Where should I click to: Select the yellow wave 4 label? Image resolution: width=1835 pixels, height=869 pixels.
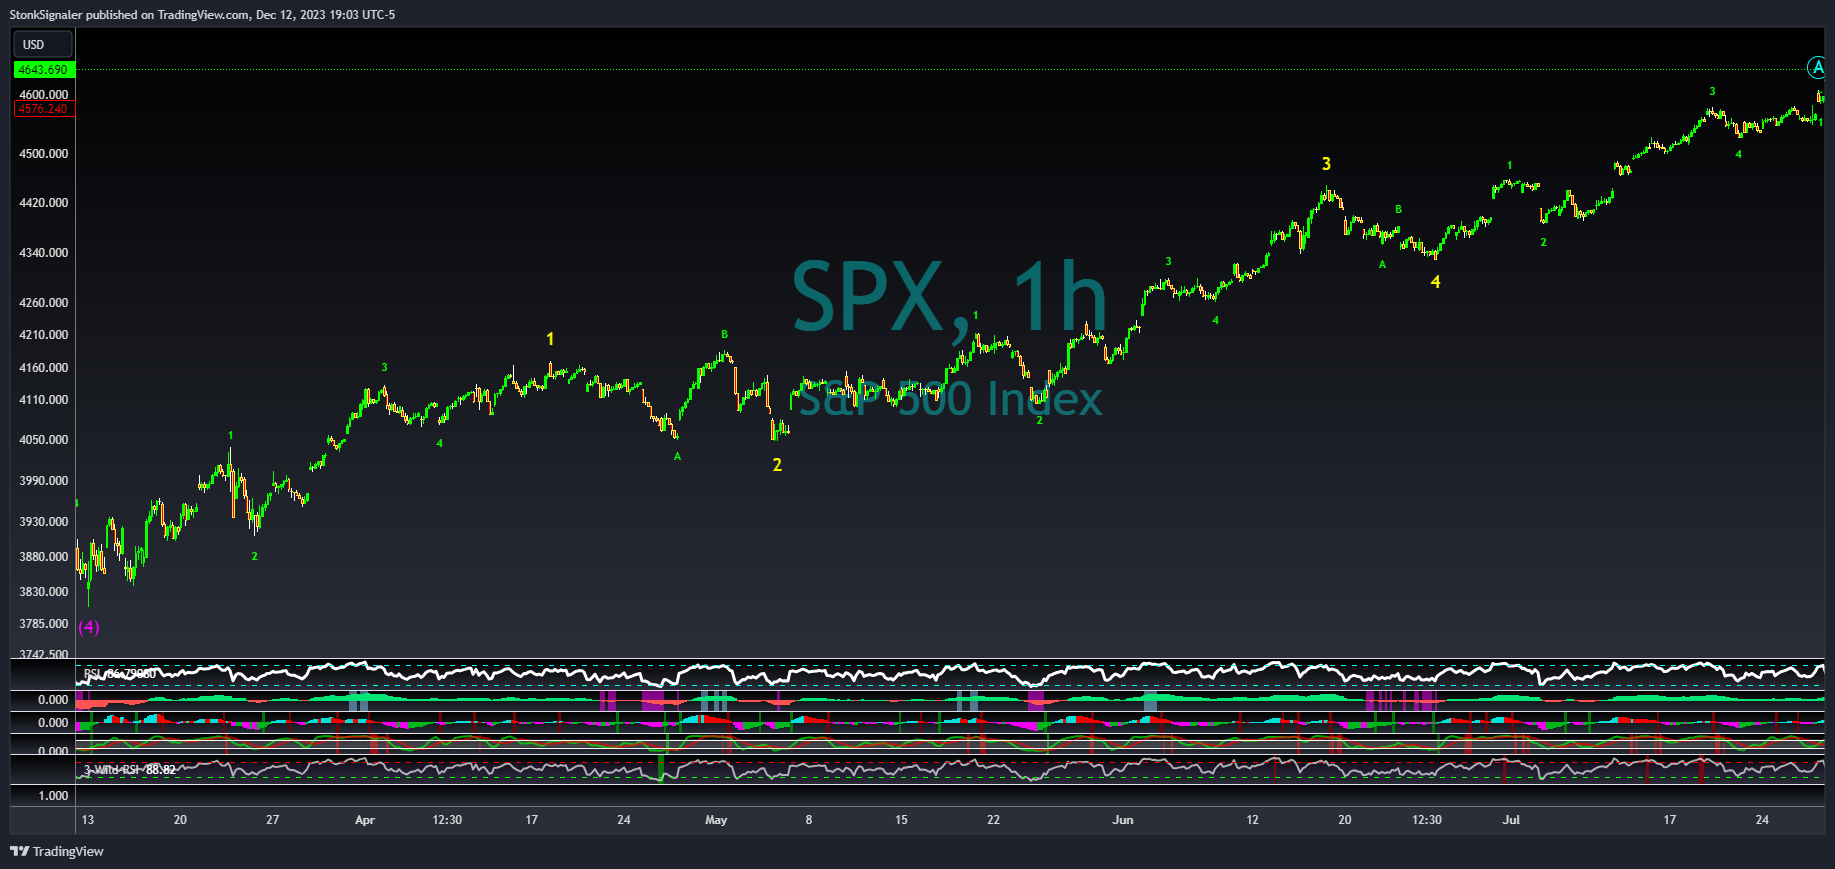[x=1435, y=282]
